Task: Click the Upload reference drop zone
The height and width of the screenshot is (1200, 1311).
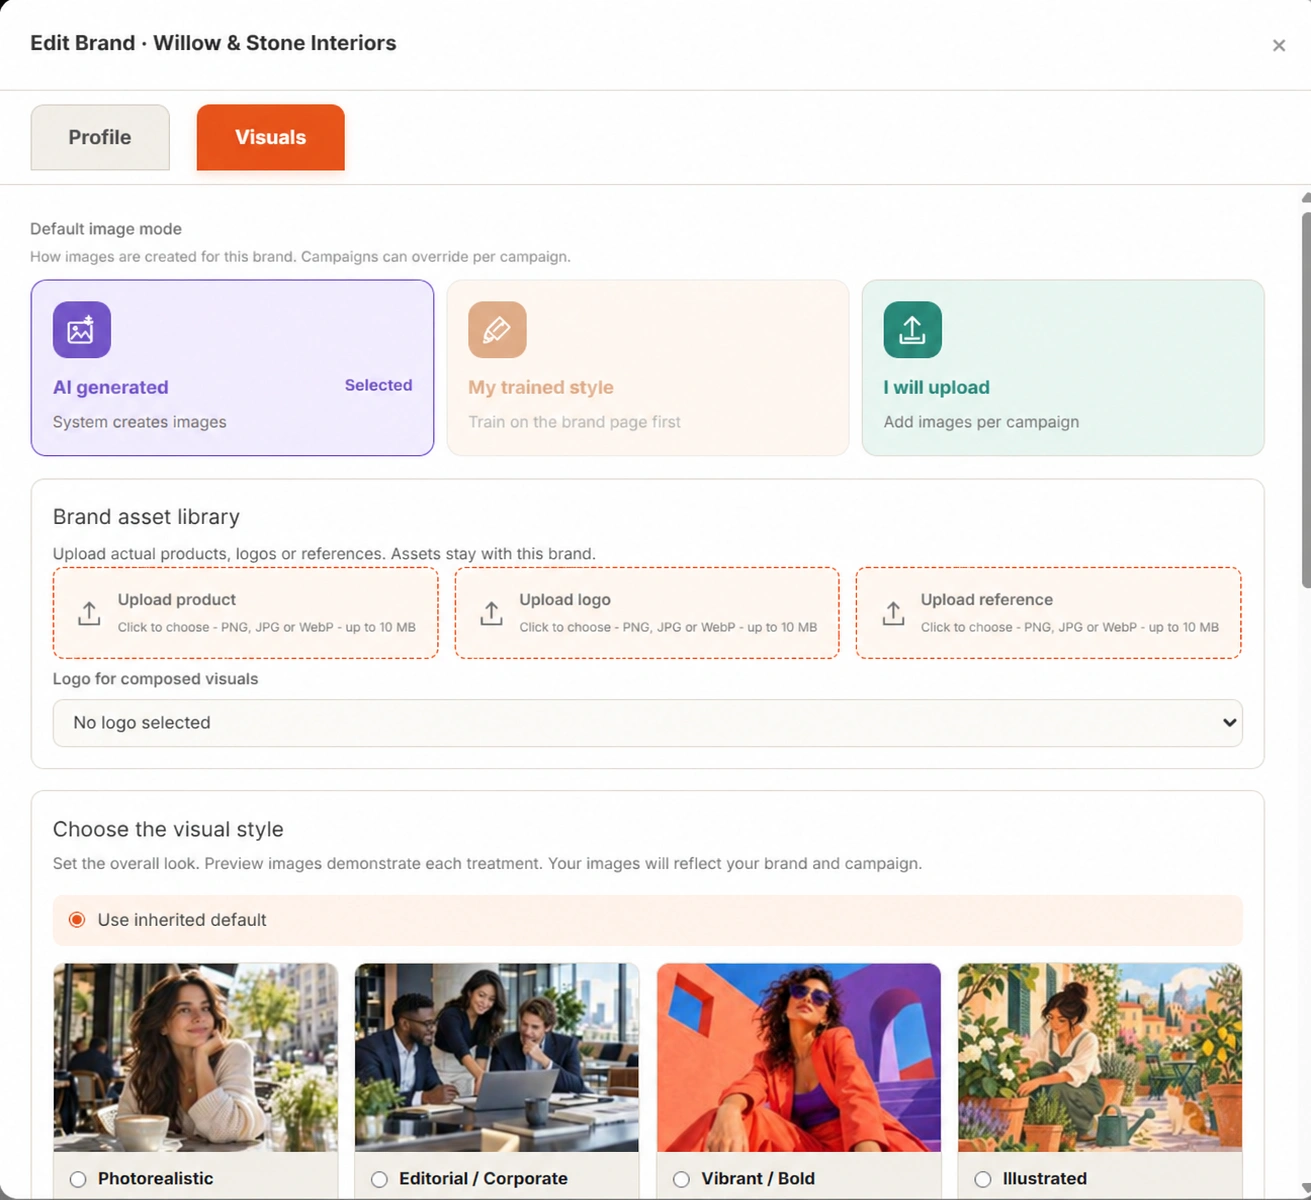Action: pos(1048,613)
